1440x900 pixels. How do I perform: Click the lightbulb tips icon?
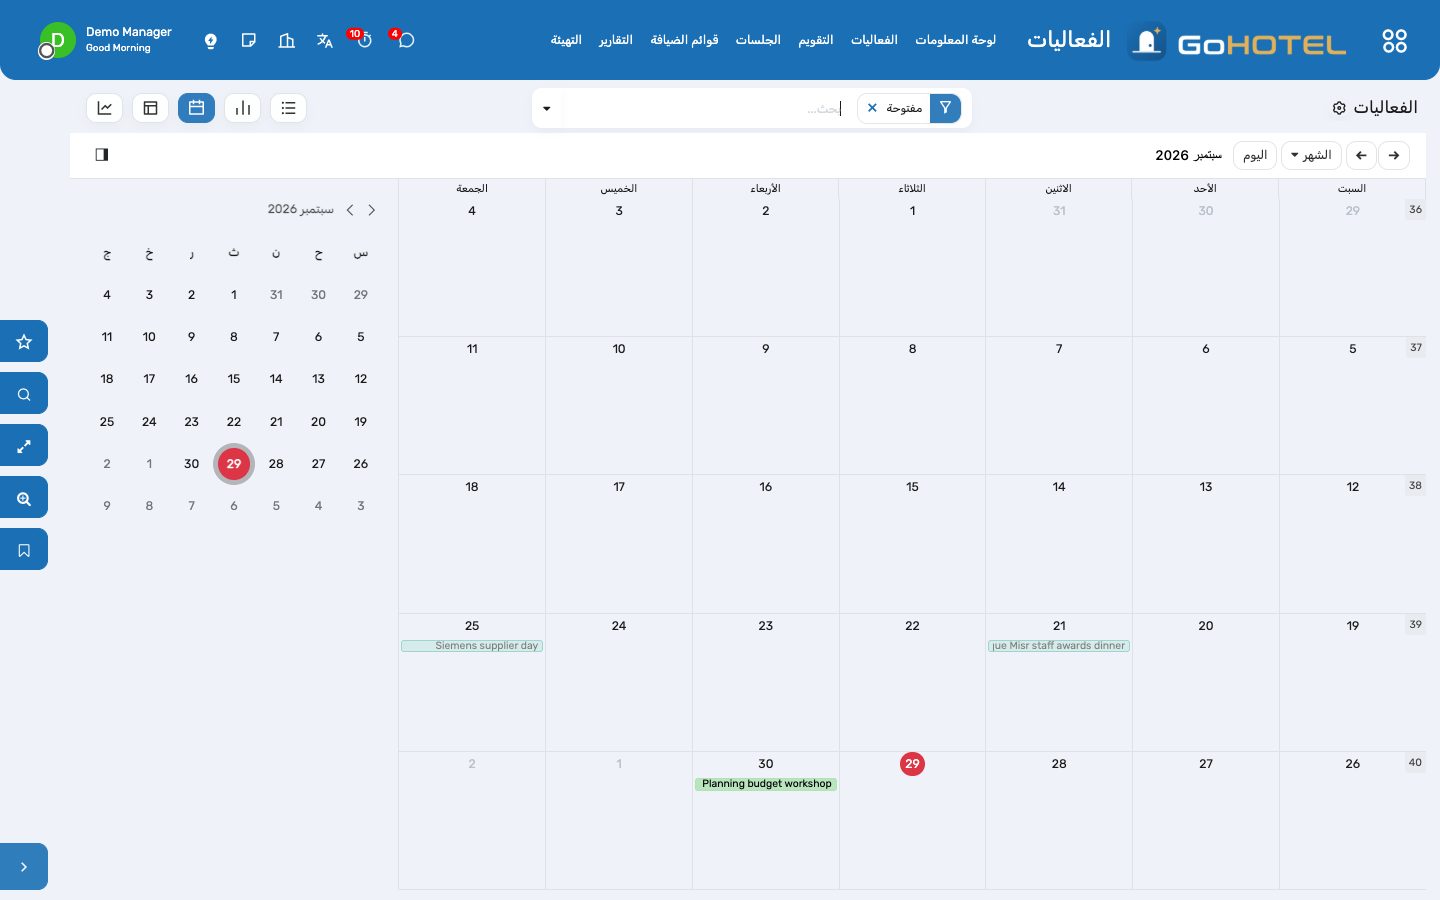(x=211, y=41)
